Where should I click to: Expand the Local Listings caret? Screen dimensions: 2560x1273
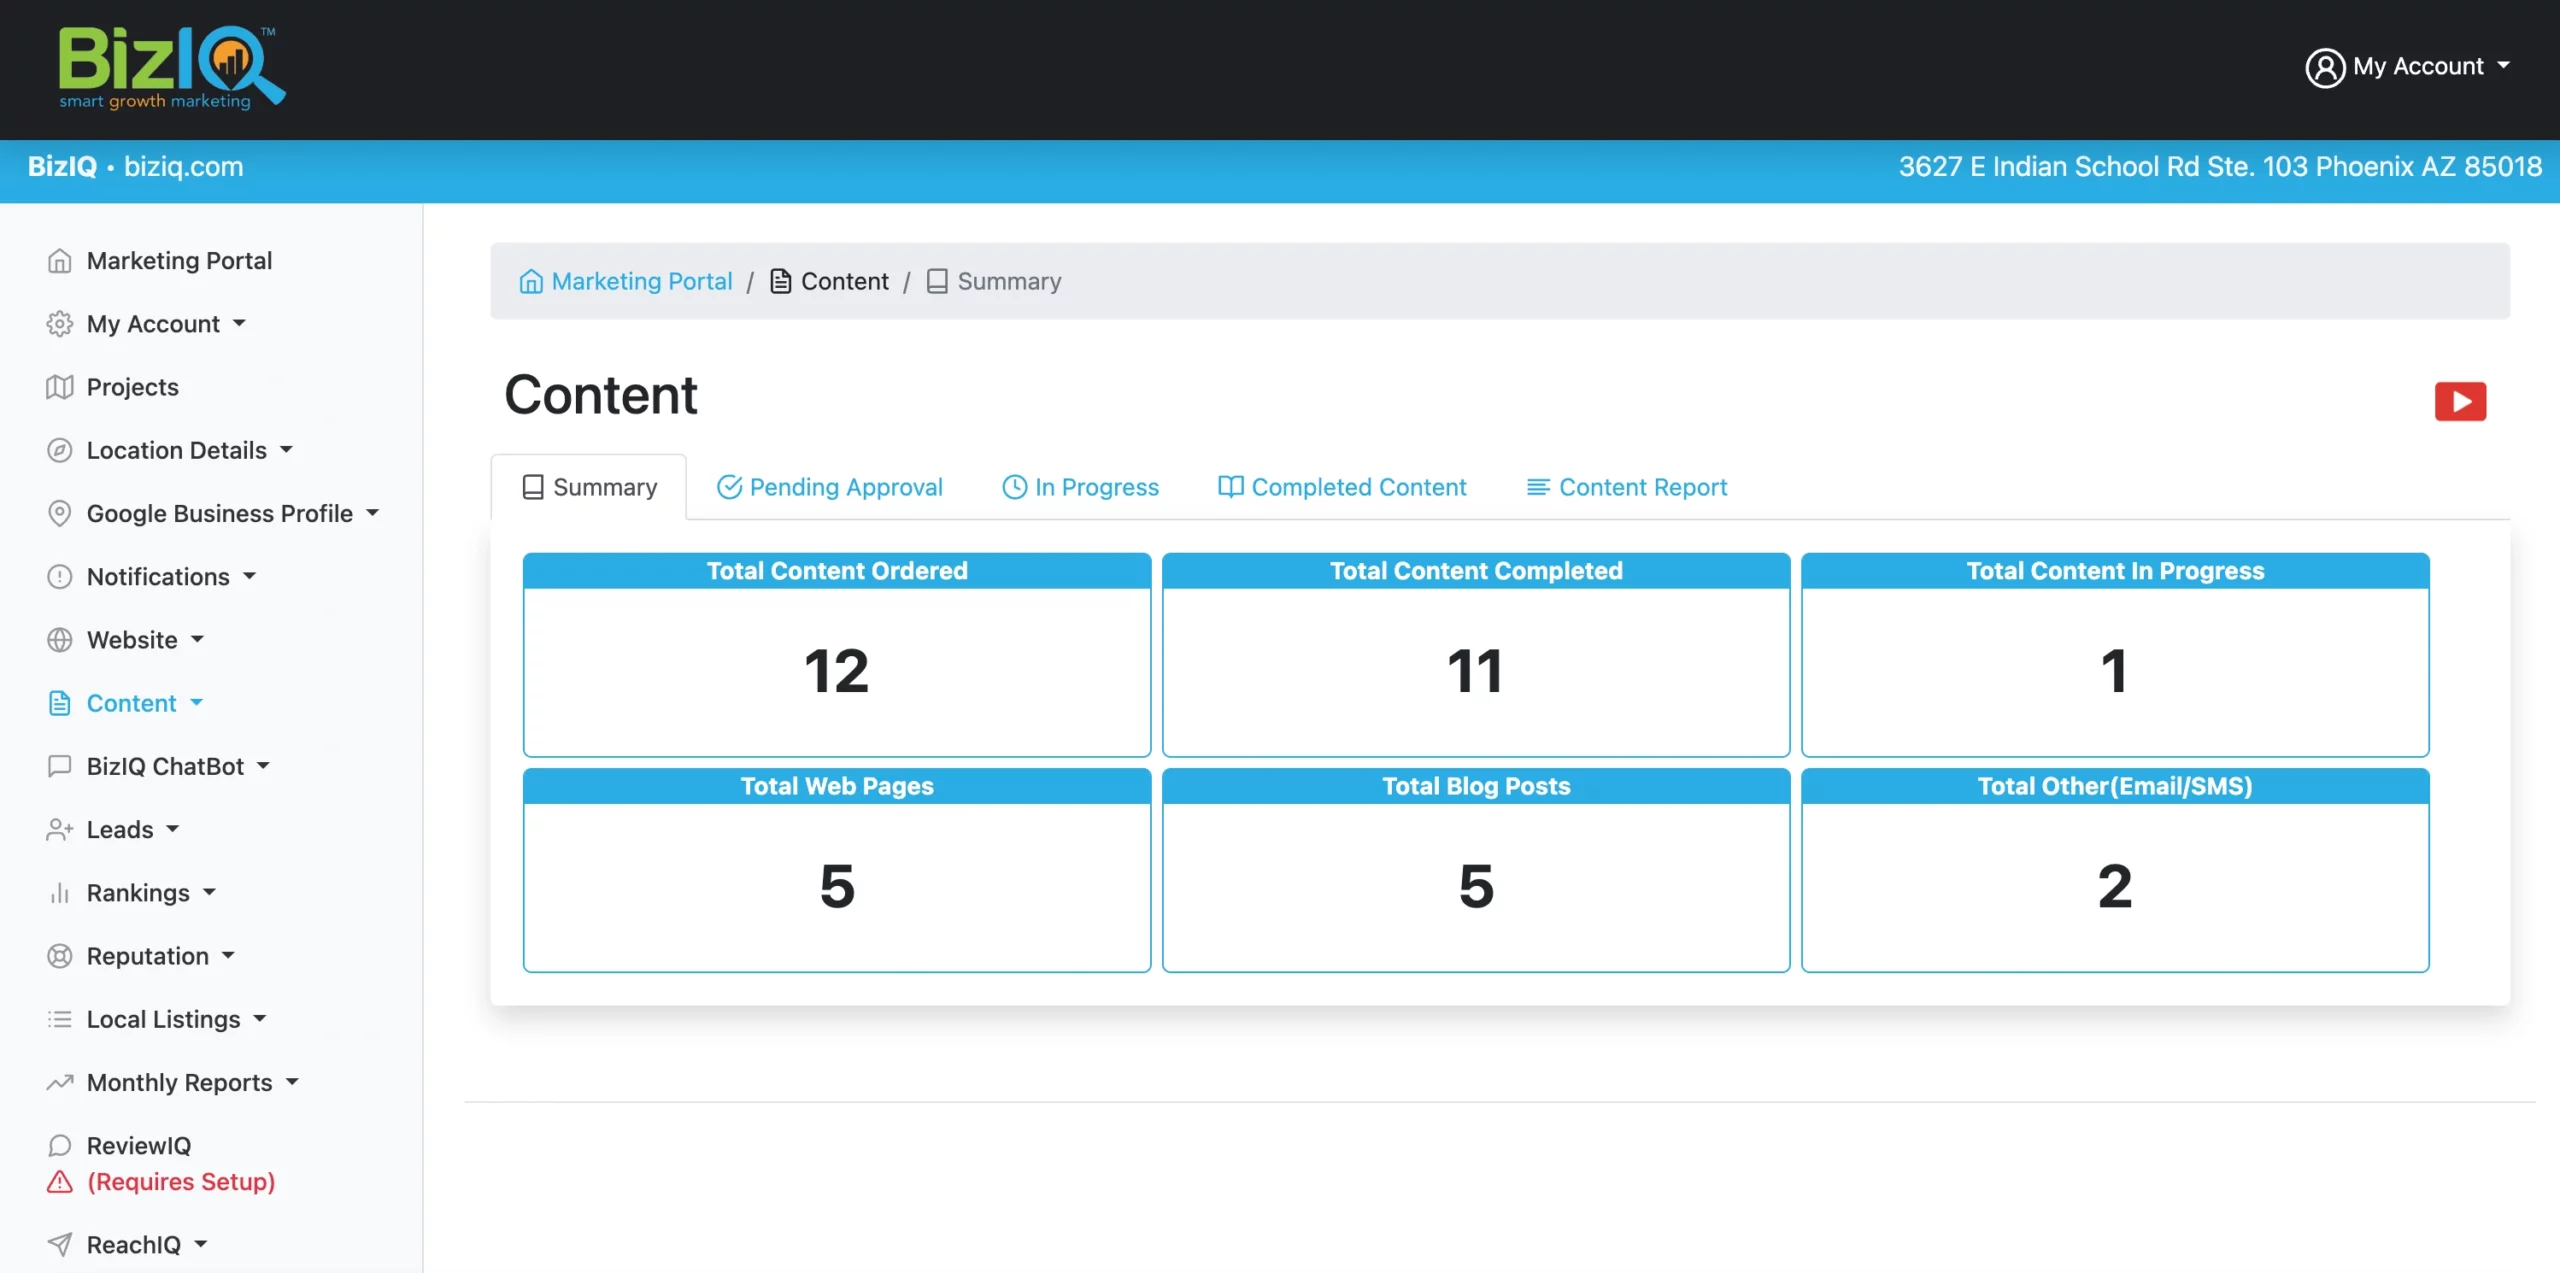pyautogui.click(x=260, y=1018)
